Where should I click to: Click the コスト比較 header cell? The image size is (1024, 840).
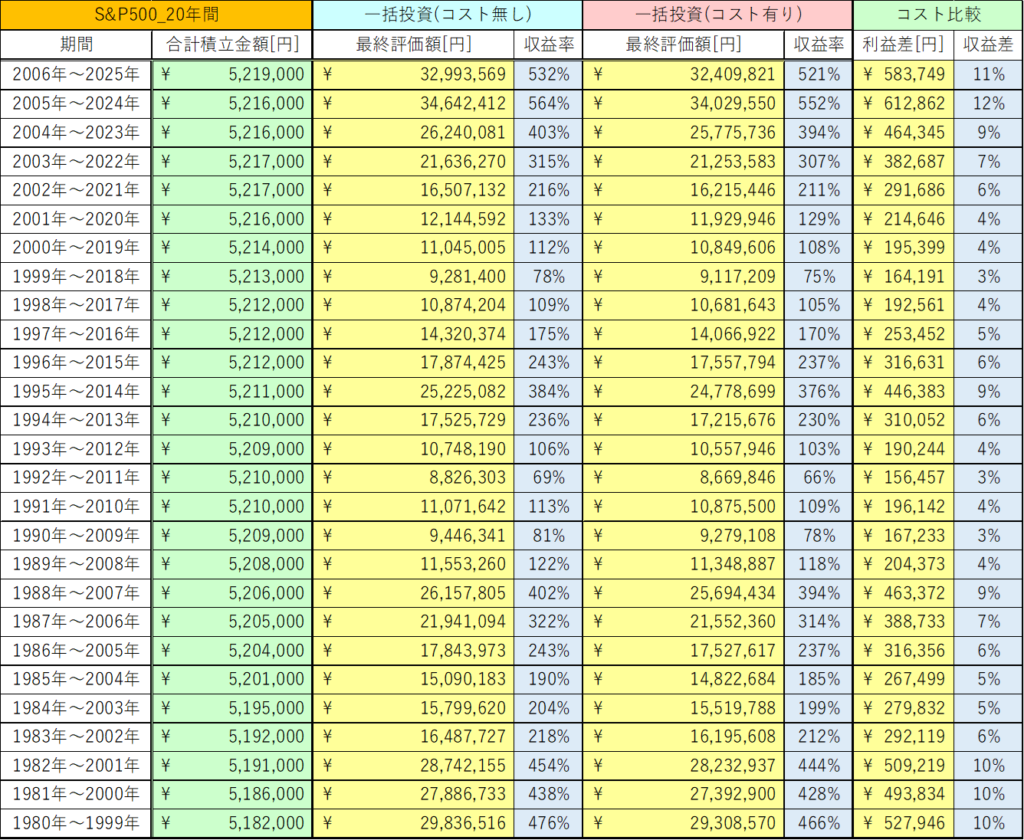(938, 16)
